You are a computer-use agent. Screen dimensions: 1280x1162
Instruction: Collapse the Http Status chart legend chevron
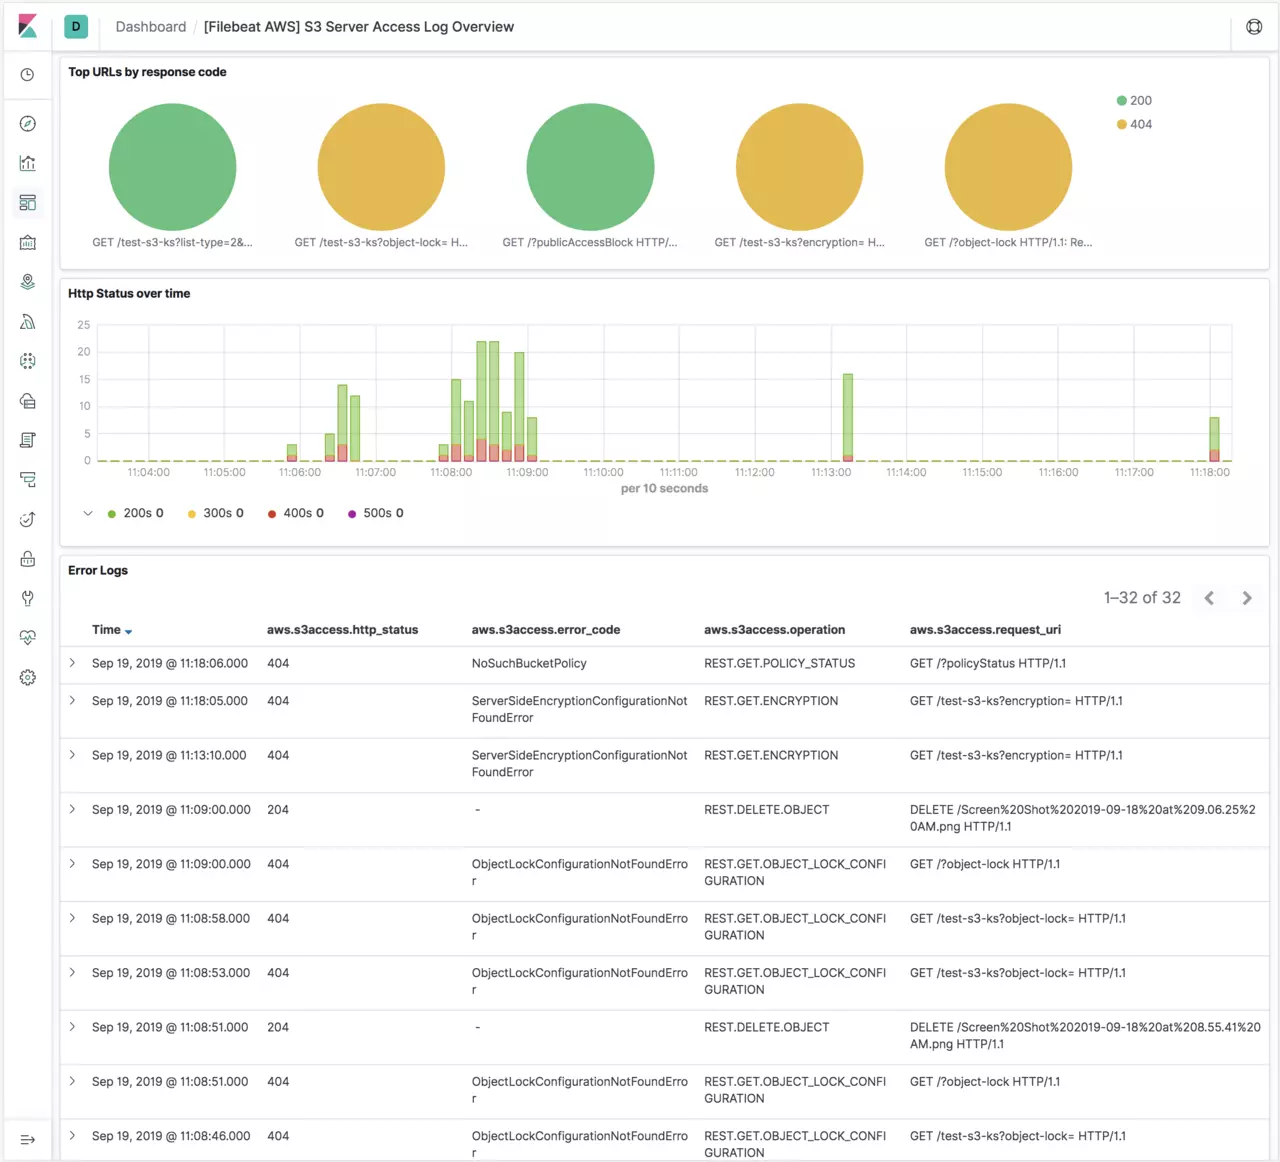pyautogui.click(x=88, y=513)
